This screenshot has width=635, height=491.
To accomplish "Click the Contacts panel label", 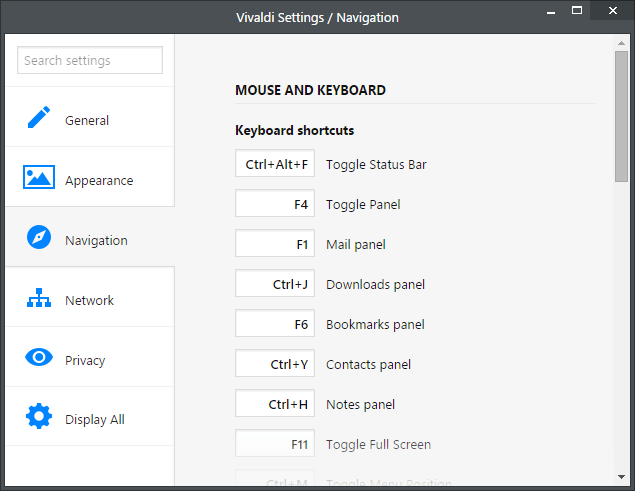I will tap(369, 365).
